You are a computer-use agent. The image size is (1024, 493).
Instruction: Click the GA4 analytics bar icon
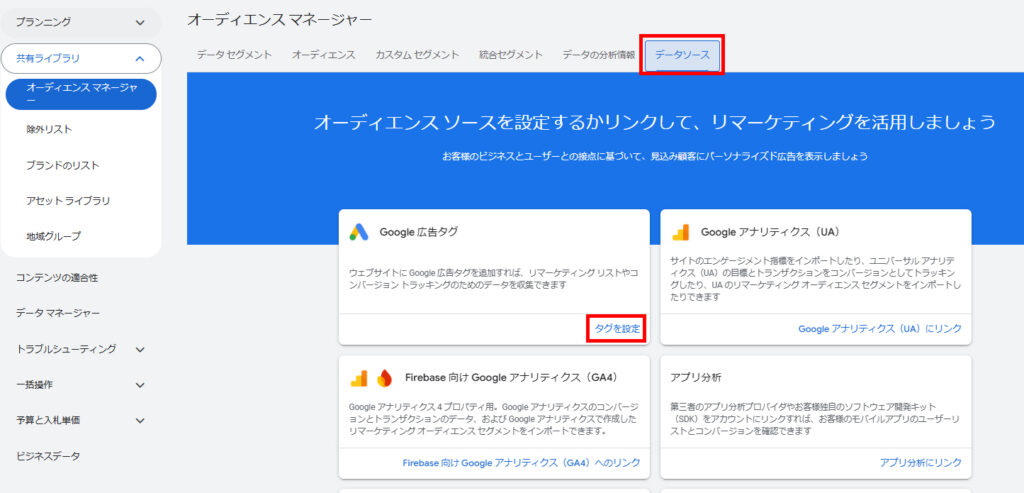coord(359,378)
